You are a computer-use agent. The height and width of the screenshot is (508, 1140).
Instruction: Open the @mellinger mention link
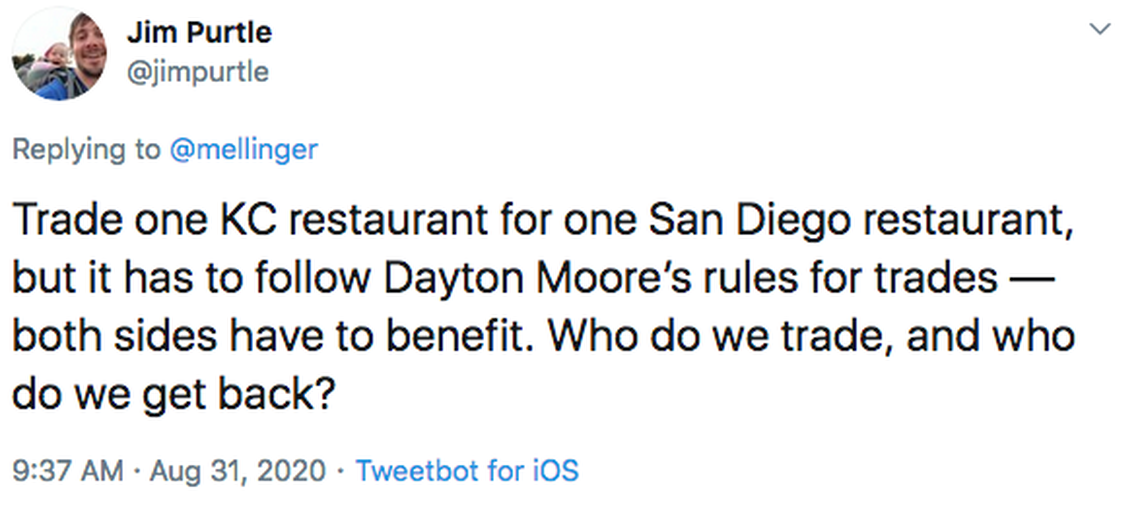pos(243,150)
